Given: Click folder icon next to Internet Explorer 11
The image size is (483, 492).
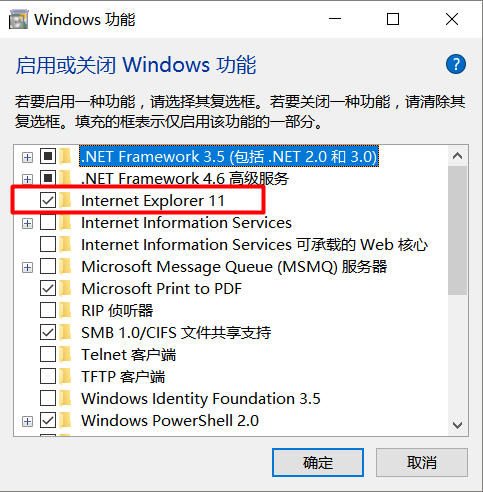Looking at the screenshot, I should 66,200.
